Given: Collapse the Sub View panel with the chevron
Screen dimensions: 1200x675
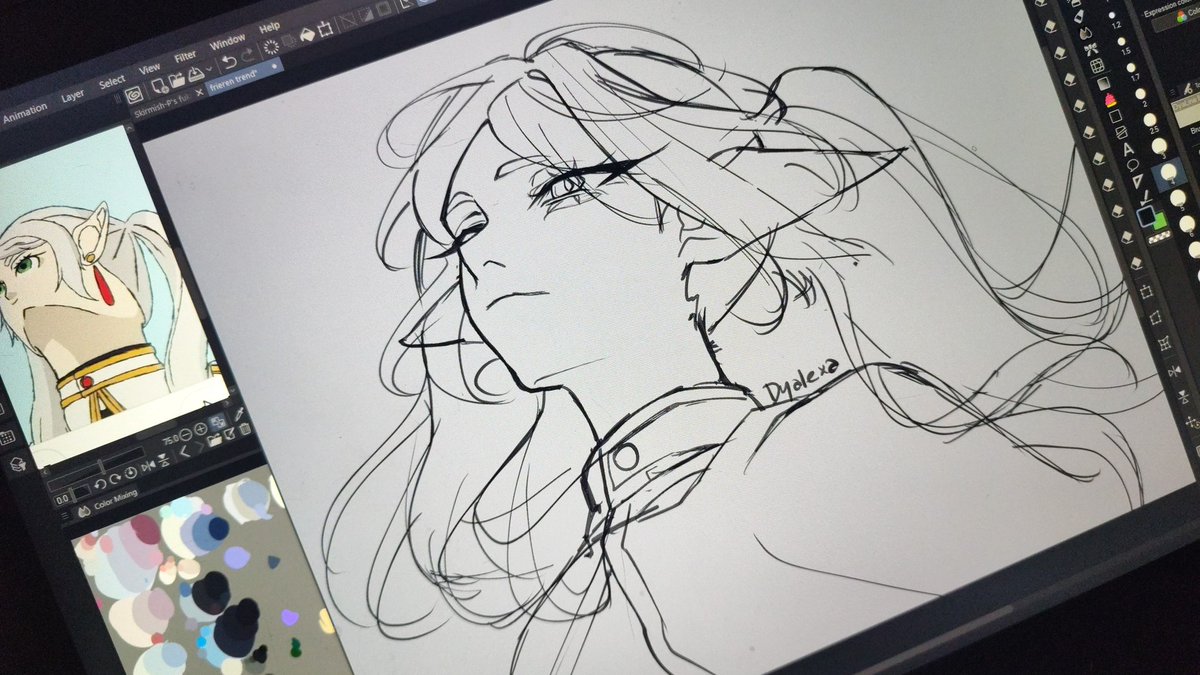Looking at the screenshot, I should click(x=130, y=127).
